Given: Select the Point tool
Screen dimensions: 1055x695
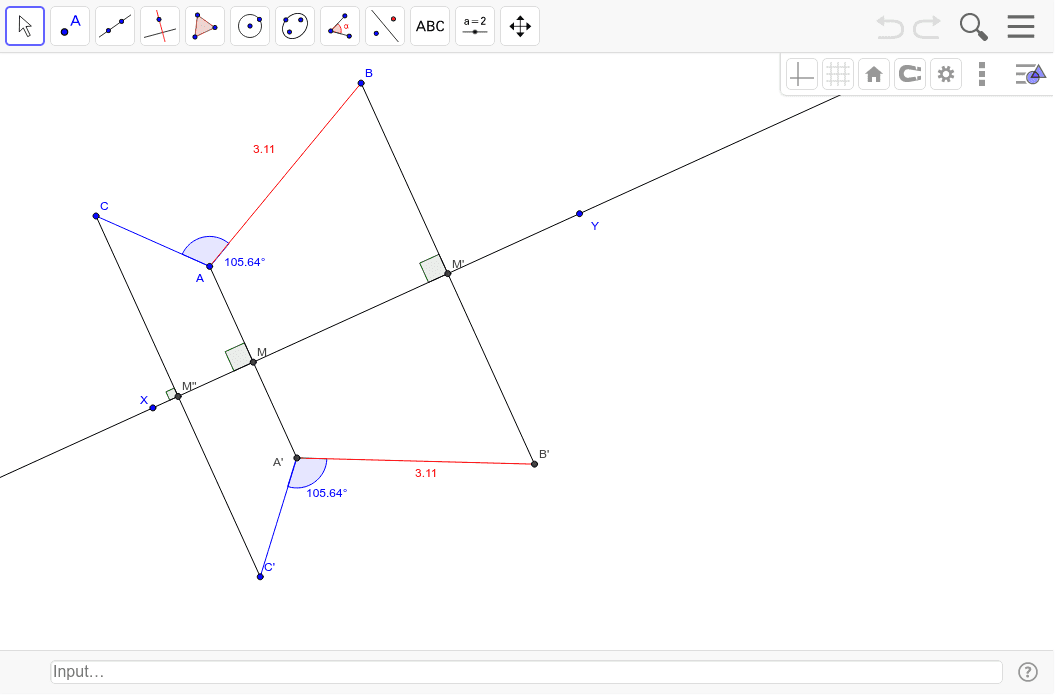Looking at the screenshot, I should click(70, 26).
